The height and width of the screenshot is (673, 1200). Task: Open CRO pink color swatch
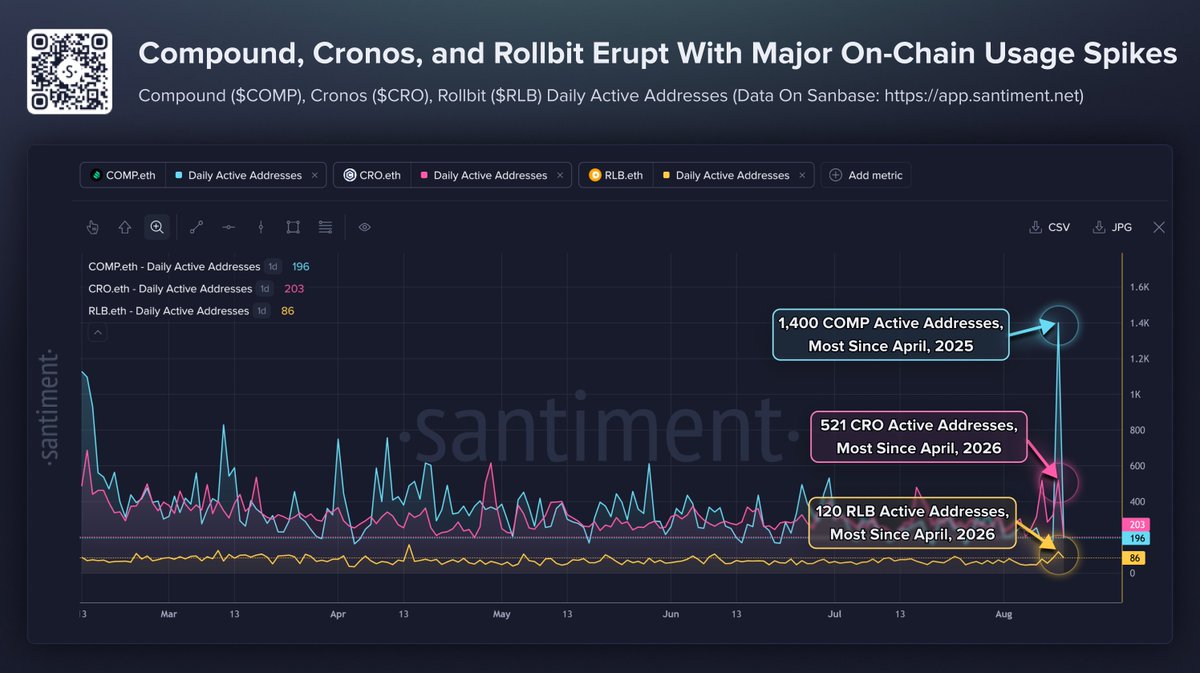(x=425, y=175)
